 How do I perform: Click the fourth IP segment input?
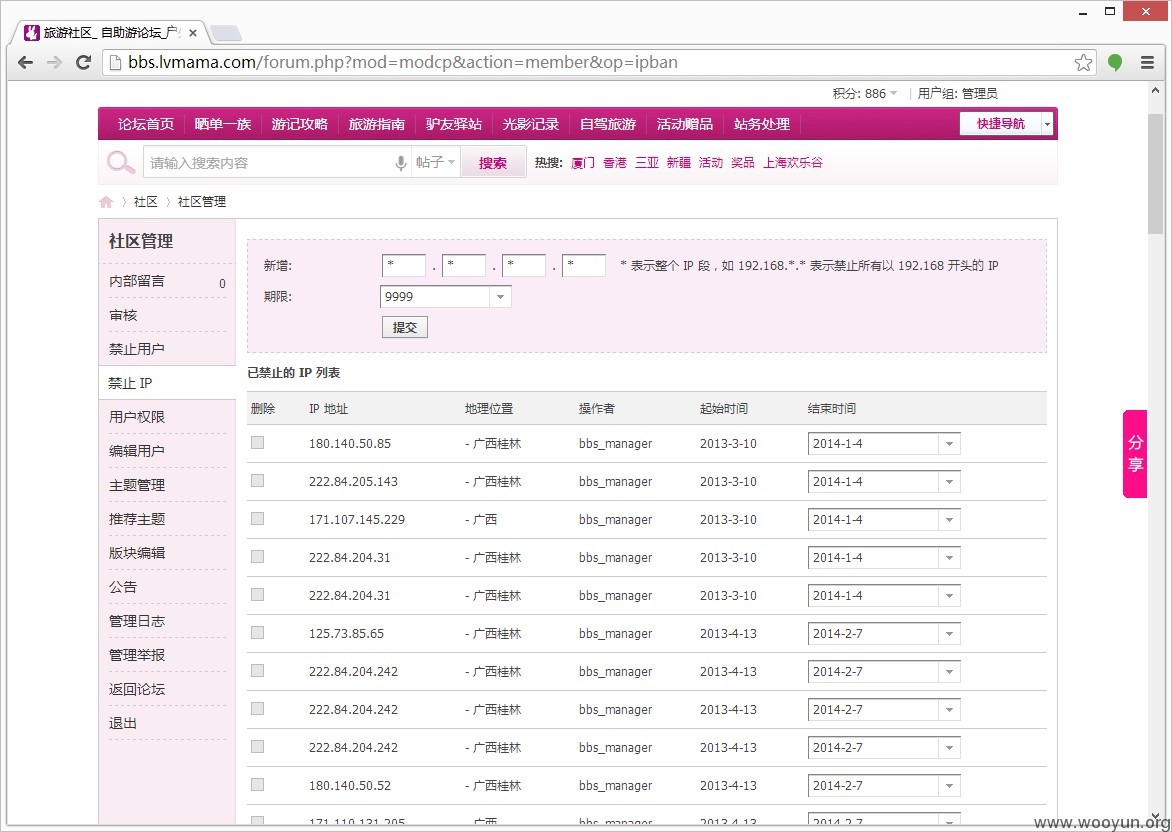[x=584, y=265]
